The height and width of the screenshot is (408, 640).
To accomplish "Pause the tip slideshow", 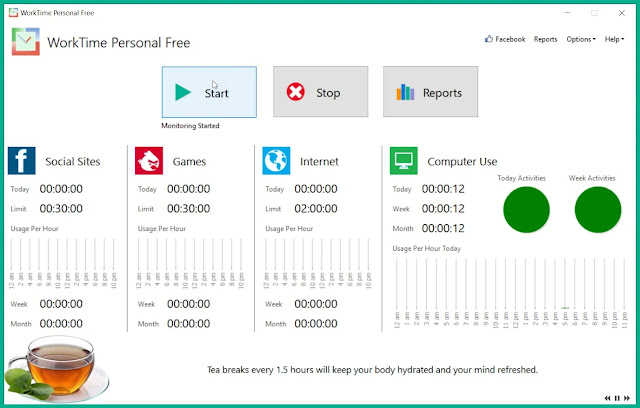I will (617, 398).
